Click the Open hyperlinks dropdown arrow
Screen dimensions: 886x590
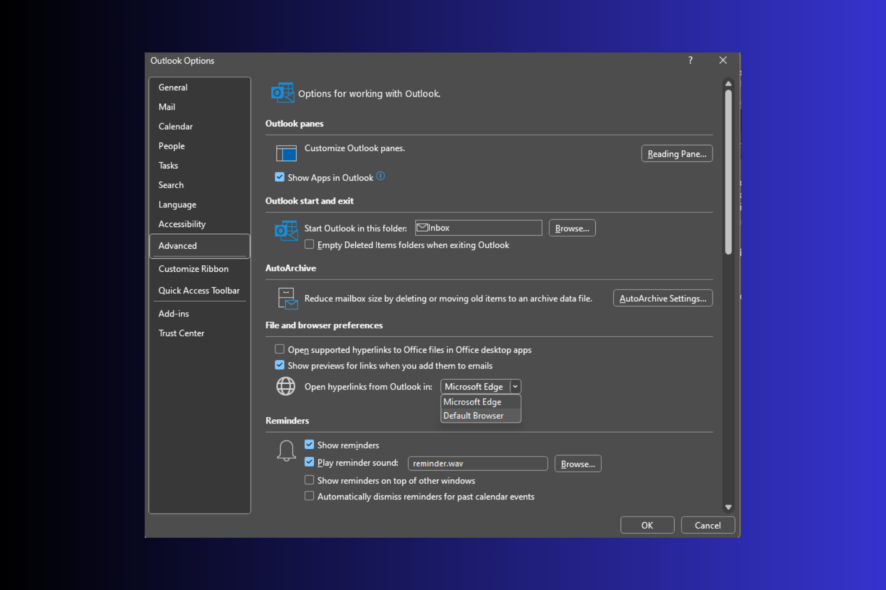coord(514,386)
